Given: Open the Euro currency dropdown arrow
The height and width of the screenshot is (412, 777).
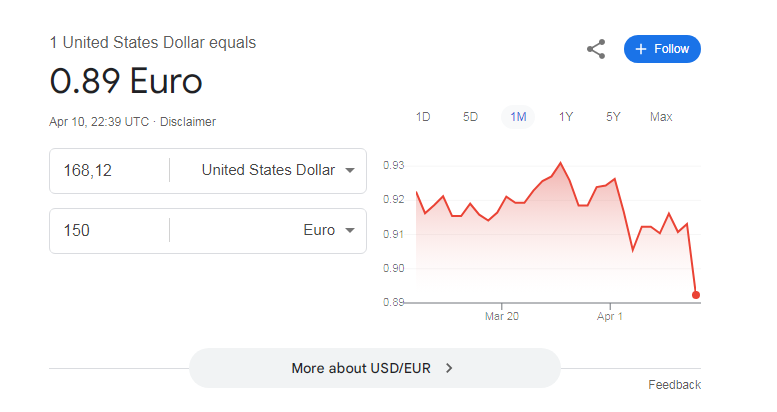Looking at the screenshot, I should coord(350,231).
